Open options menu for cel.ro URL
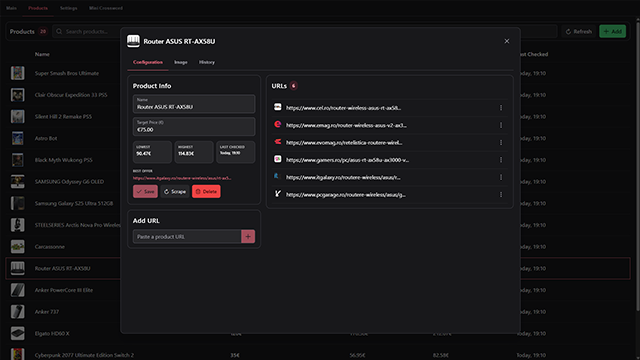This screenshot has height=360, width=640. 501,108
